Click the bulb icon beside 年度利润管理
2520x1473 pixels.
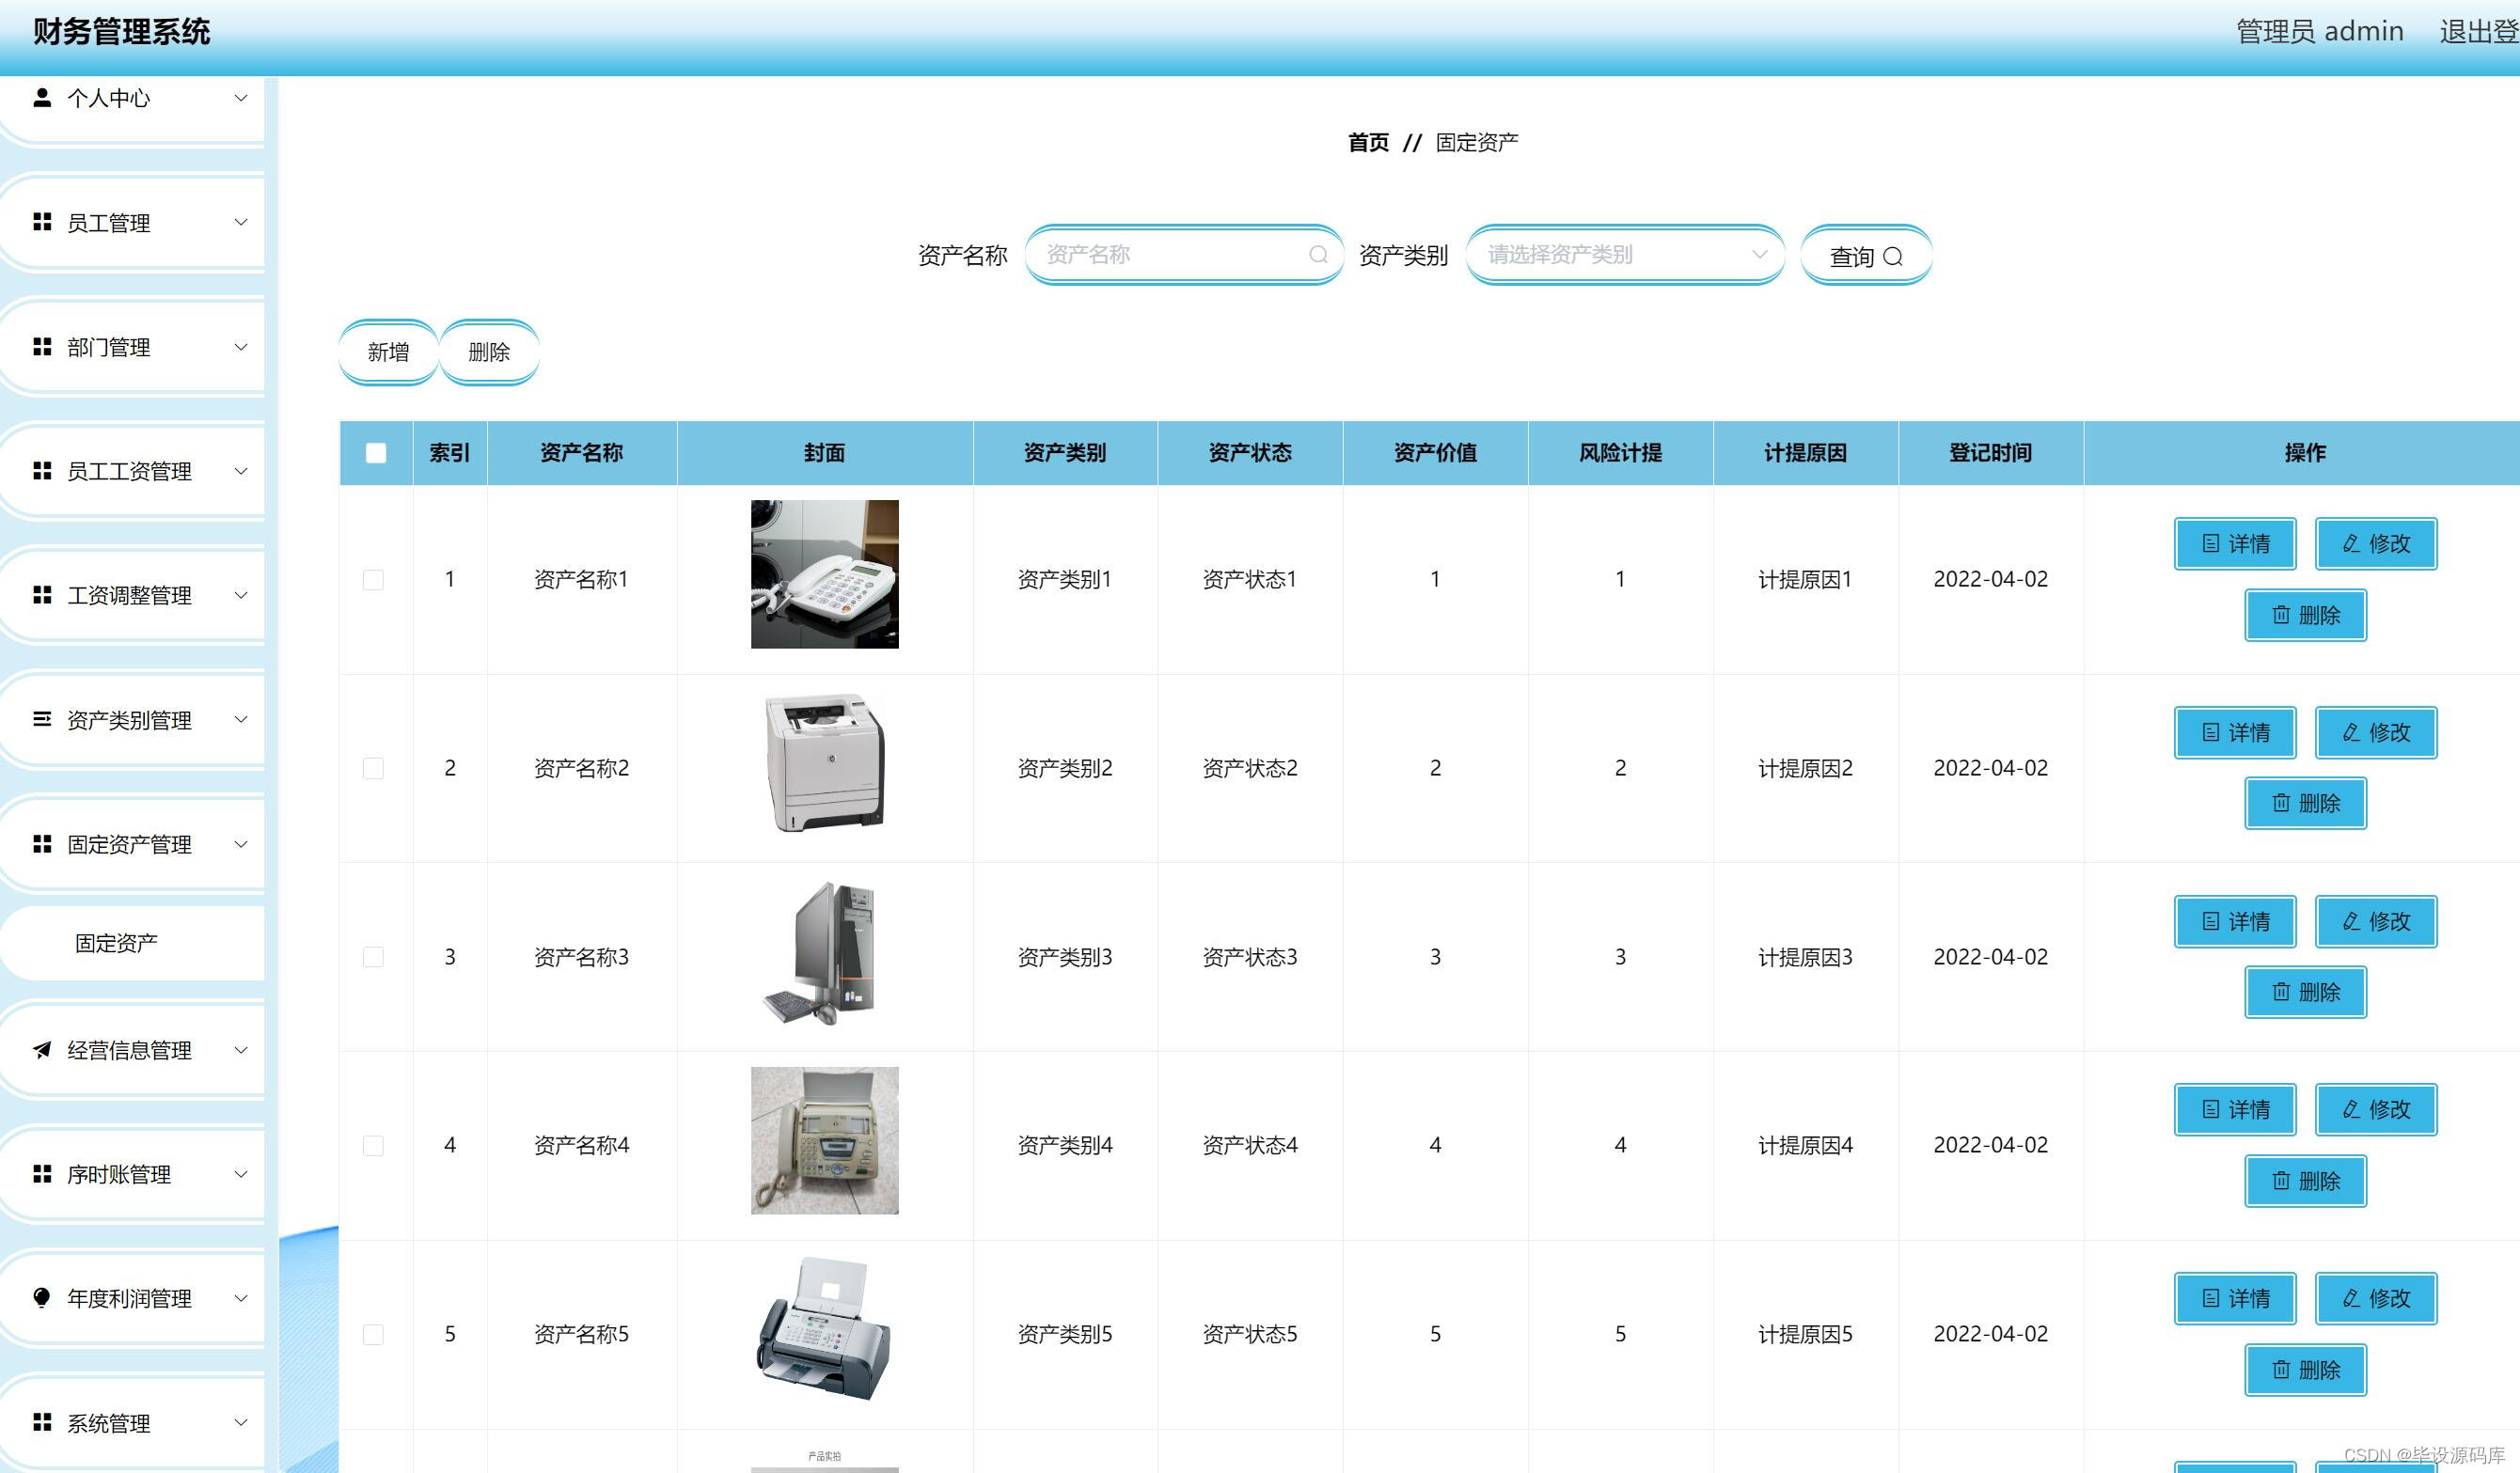(42, 1298)
